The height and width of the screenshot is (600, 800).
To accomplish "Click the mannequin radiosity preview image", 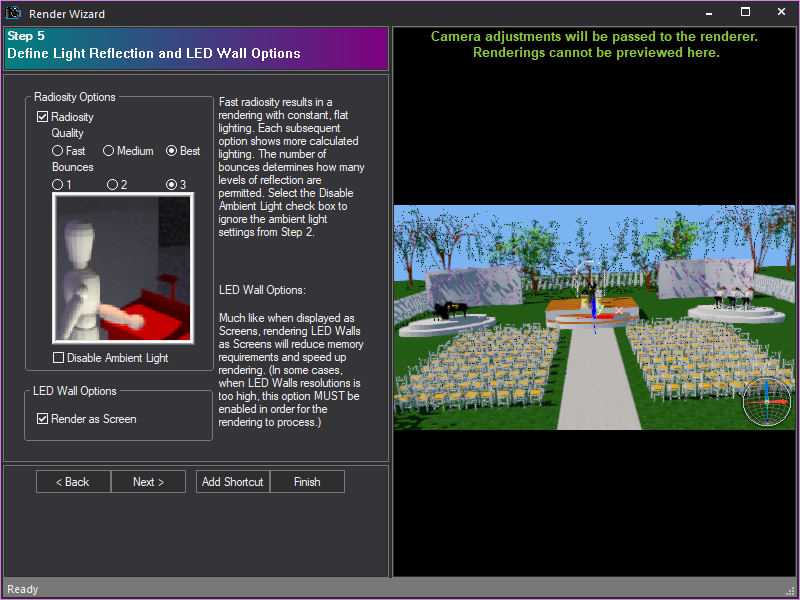I will (x=123, y=266).
